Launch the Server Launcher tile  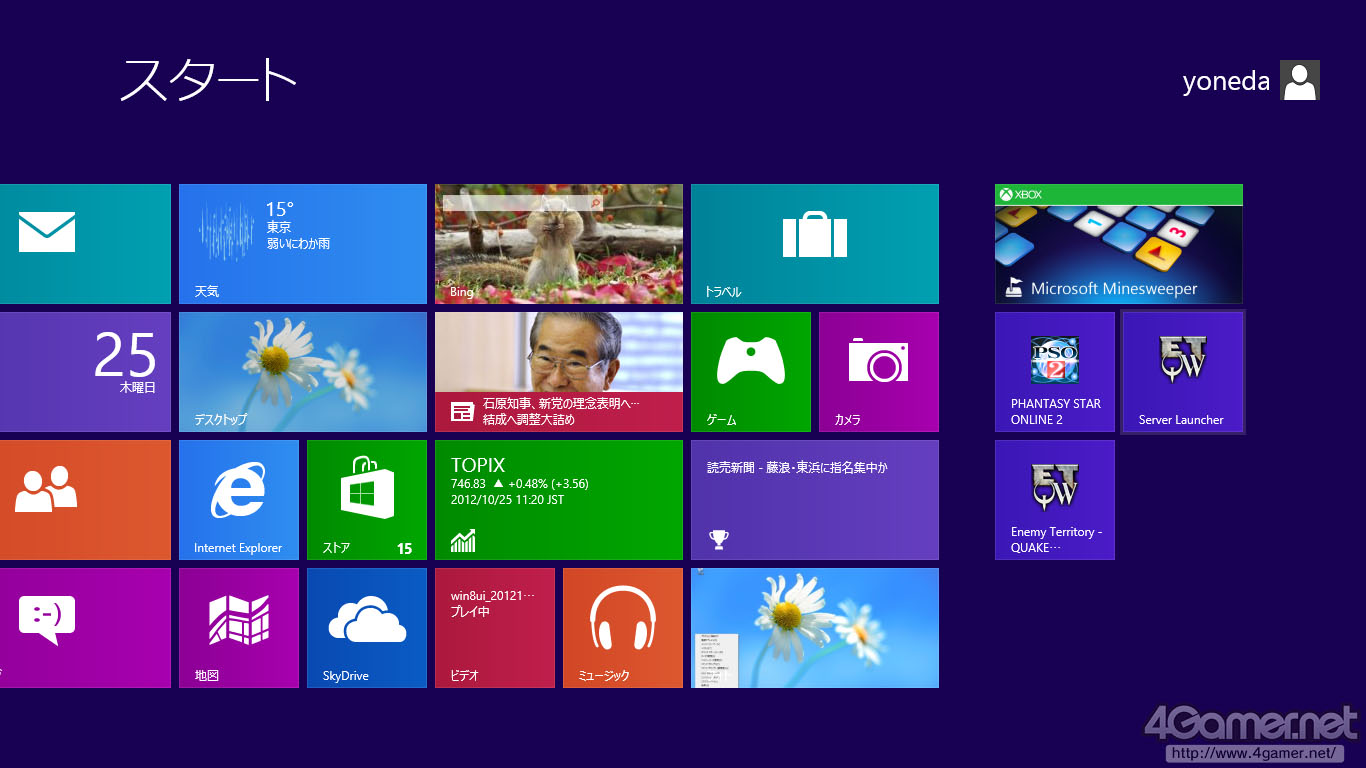(1183, 372)
